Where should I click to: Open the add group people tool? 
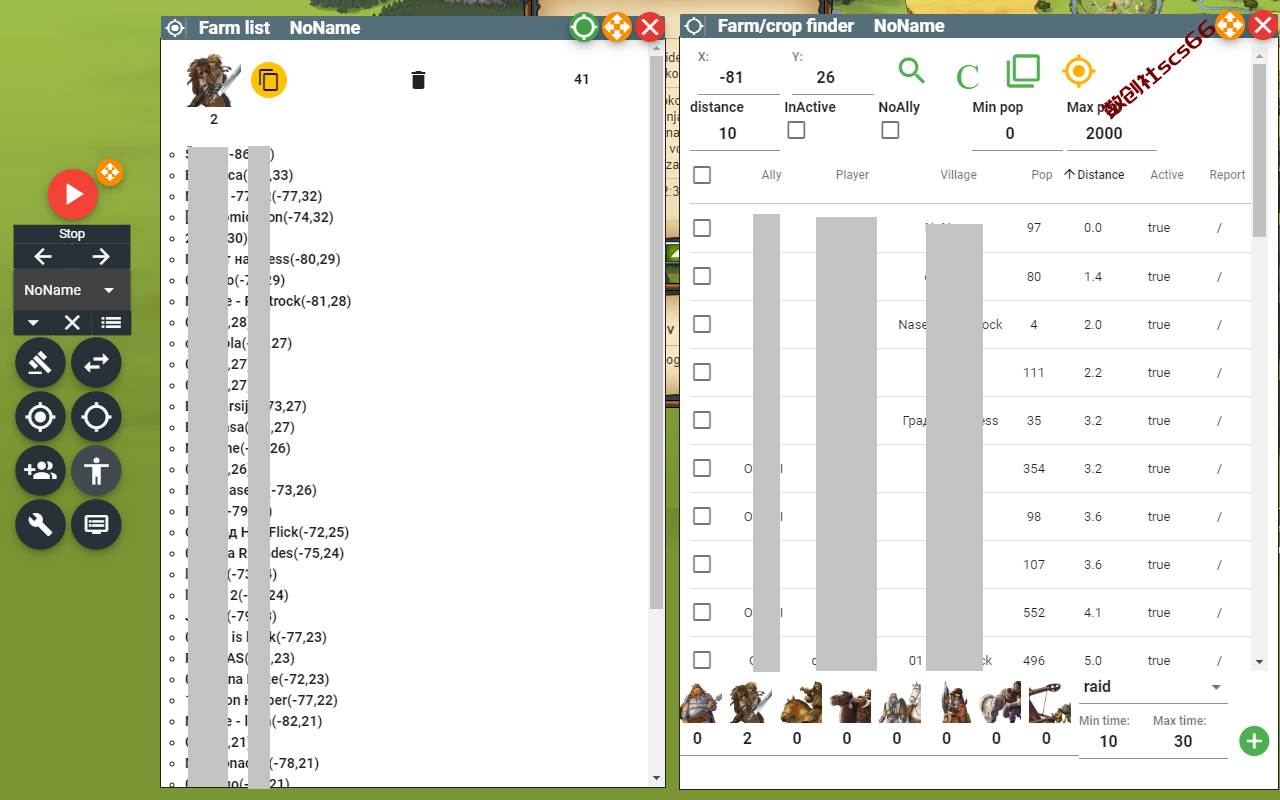(x=40, y=471)
